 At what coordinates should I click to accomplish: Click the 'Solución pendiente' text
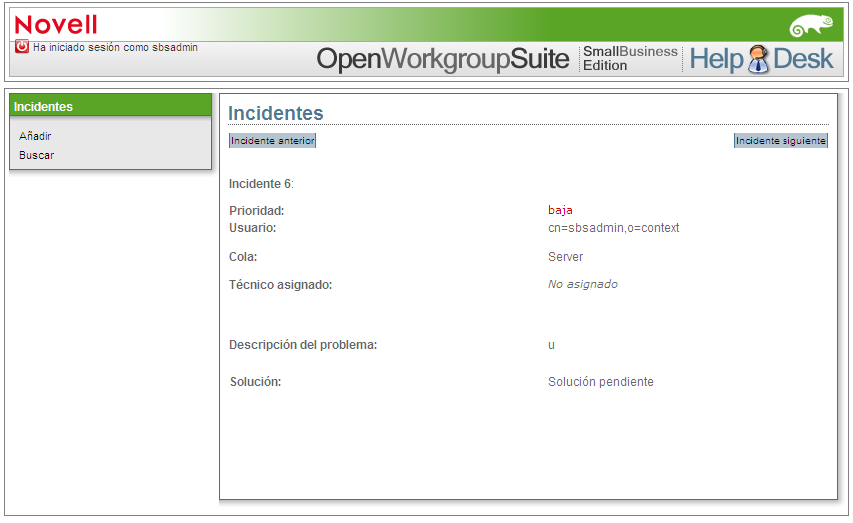pos(601,382)
